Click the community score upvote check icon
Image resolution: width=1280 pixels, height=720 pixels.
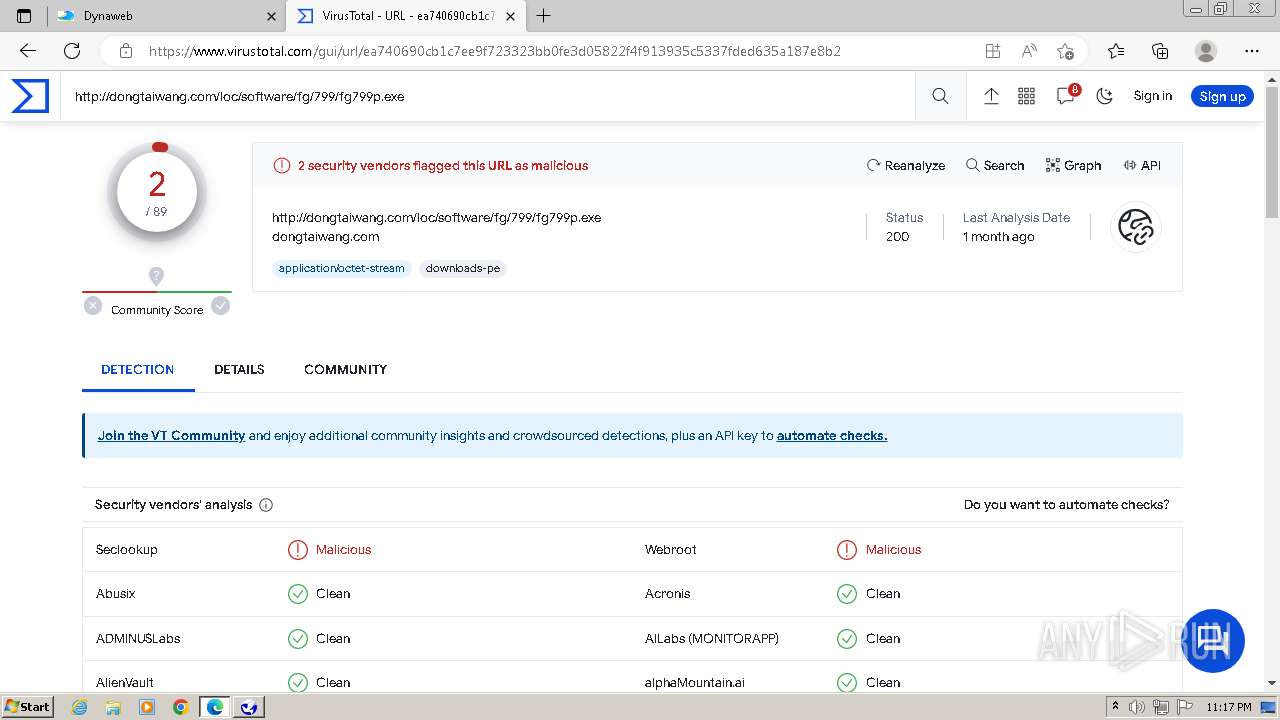tap(221, 306)
